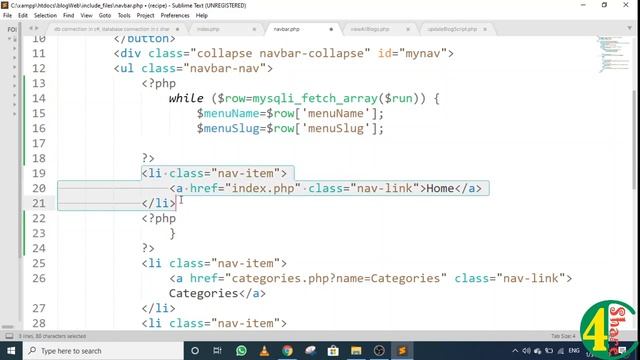The height and width of the screenshot is (360, 640).
Task: Click "categories.php?name=Categories" on line 26
Action: click(x=336, y=278)
